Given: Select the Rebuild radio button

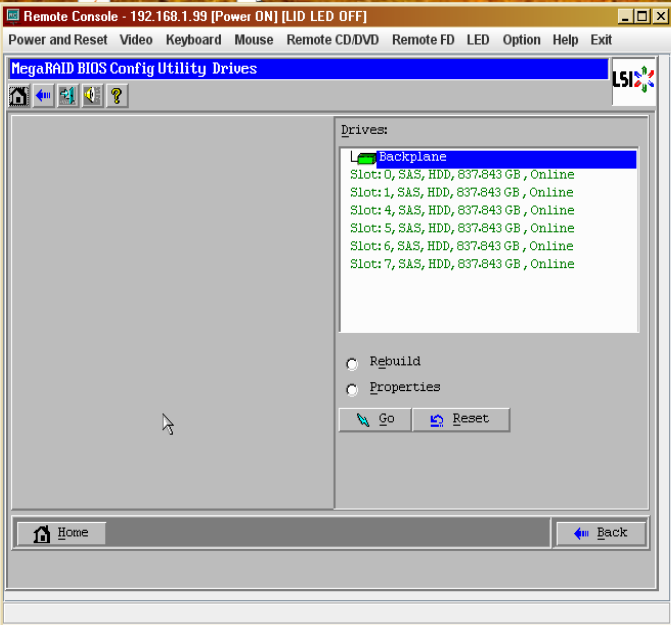Looking at the screenshot, I should pos(352,364).
